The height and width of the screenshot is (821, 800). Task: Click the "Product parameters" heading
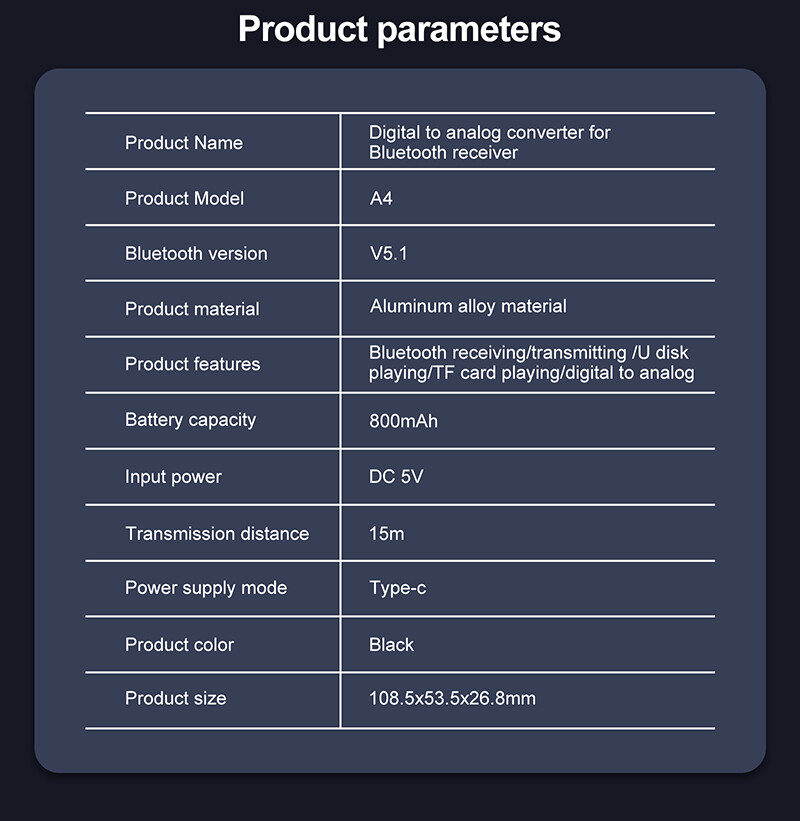coord(399,29)
